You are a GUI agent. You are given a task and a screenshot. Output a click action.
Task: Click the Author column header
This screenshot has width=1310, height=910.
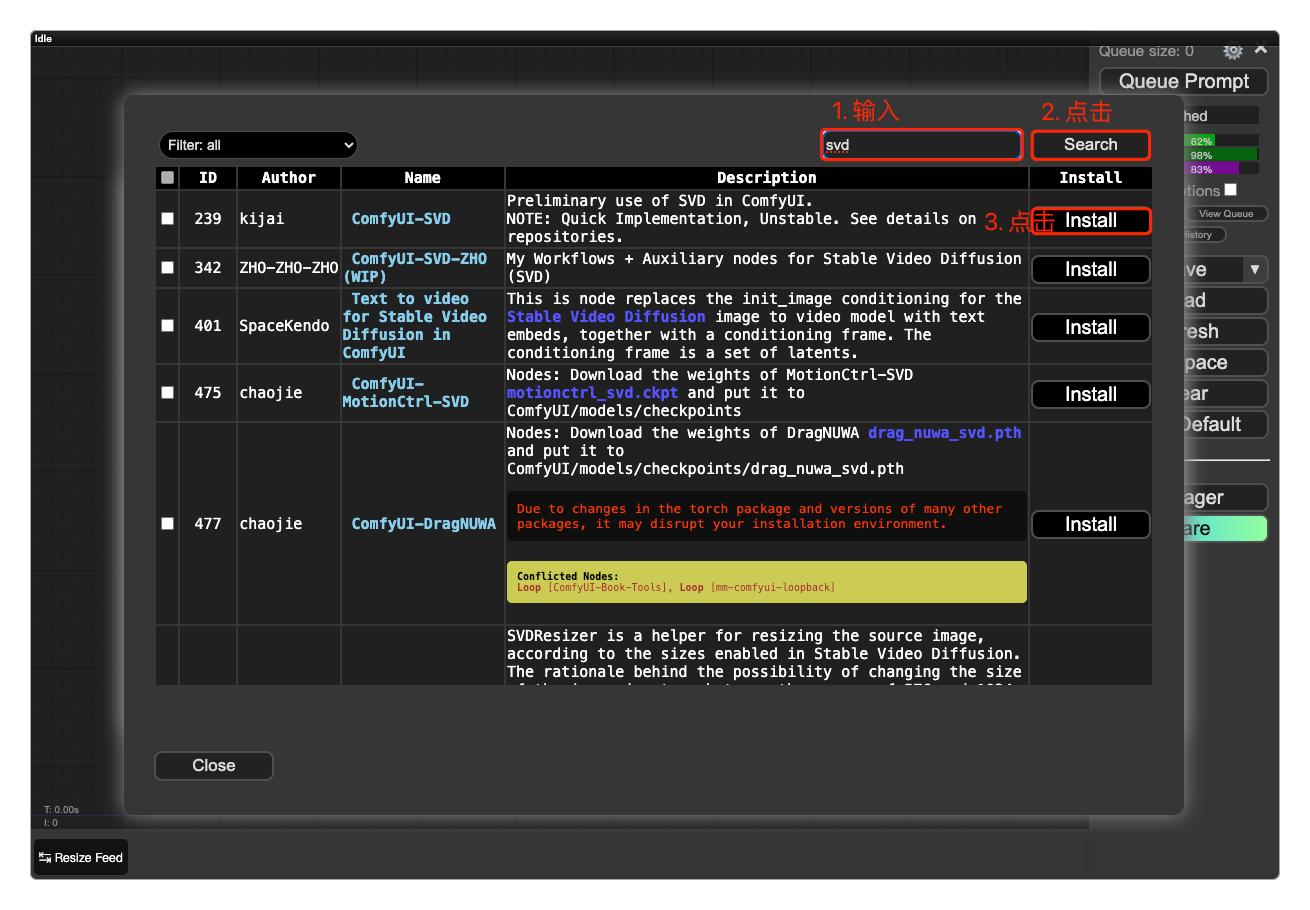pos(289,178)
